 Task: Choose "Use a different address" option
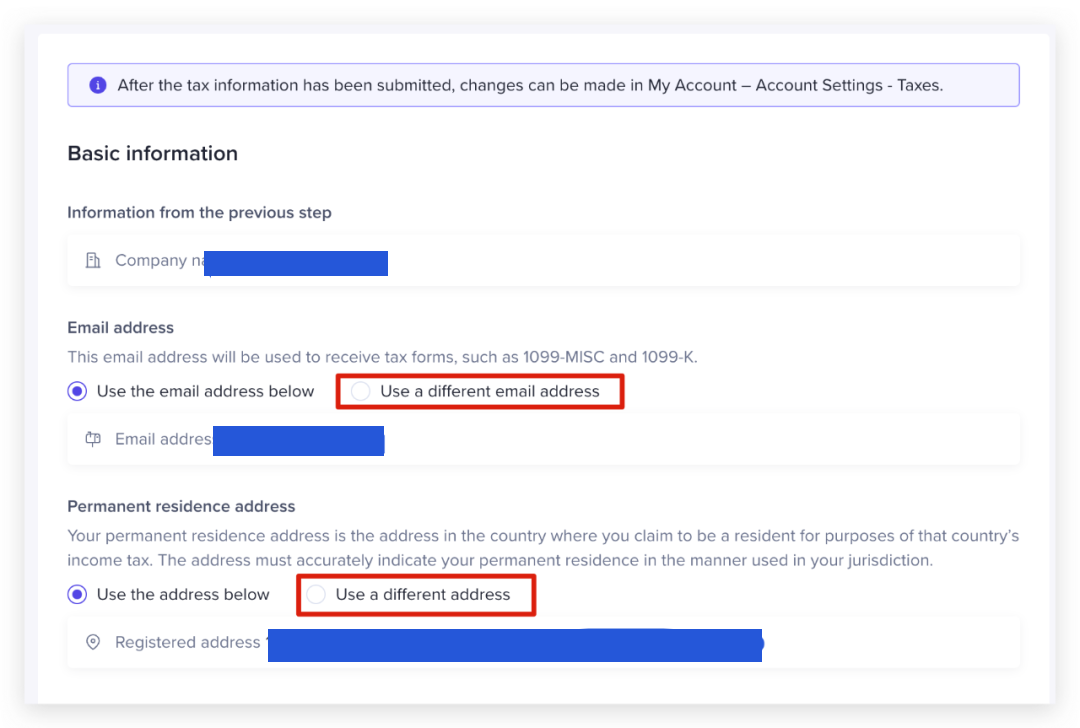(x=316, y=595)
